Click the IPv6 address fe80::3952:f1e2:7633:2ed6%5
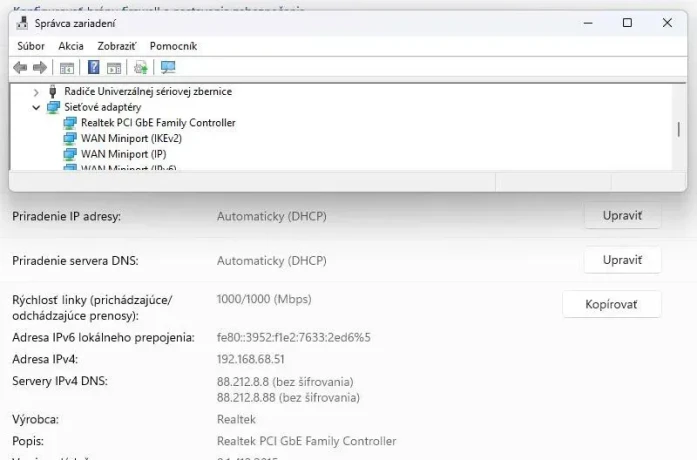Image resolution: width=697 pixels, height=460 pixels. [x=293, y=337]
